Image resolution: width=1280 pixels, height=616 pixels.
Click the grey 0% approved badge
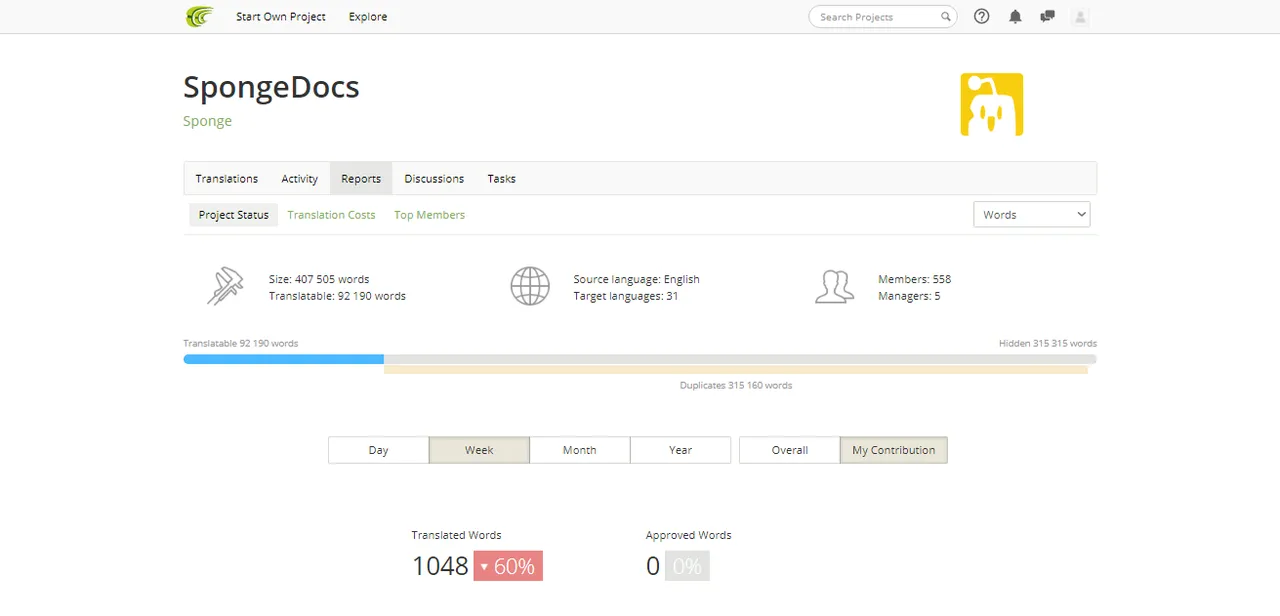pyautogui.click(x=687, y=566)
